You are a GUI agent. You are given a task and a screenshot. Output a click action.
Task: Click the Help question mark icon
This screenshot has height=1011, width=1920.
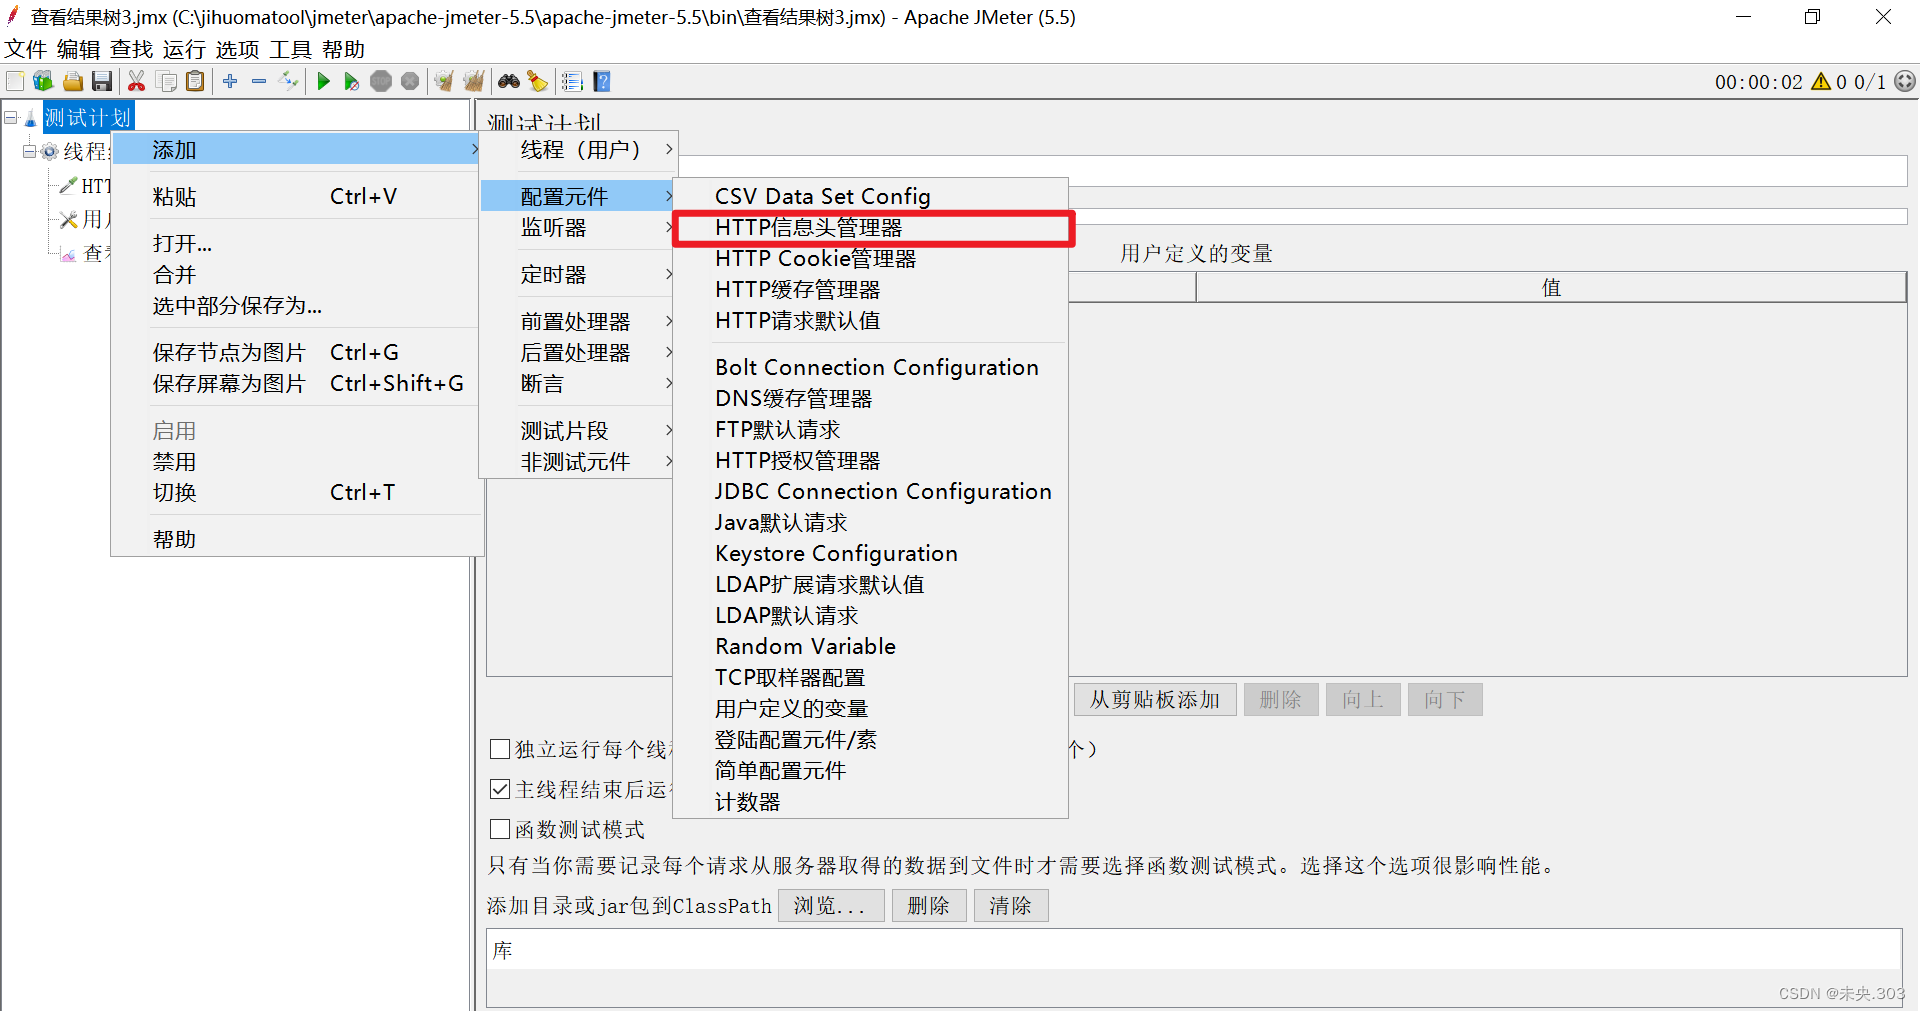tap(602, 81)
